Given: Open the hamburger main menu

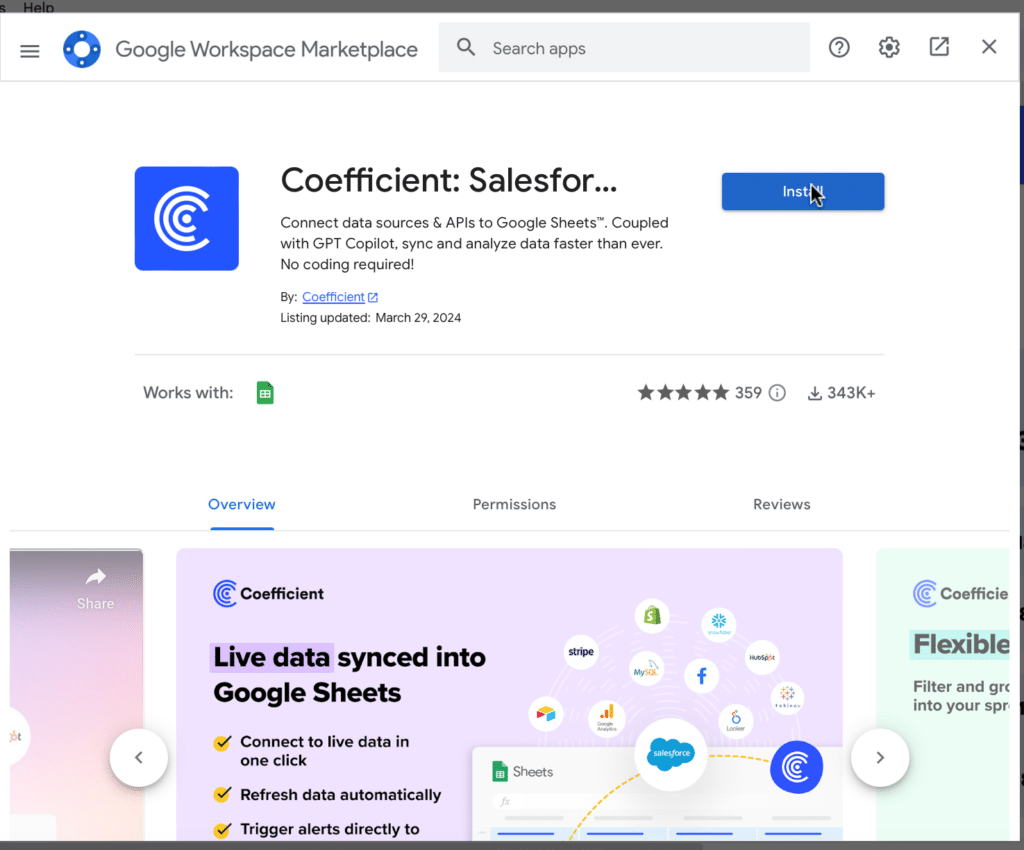Looking at the screenshot, I should [x=30, y=50].
